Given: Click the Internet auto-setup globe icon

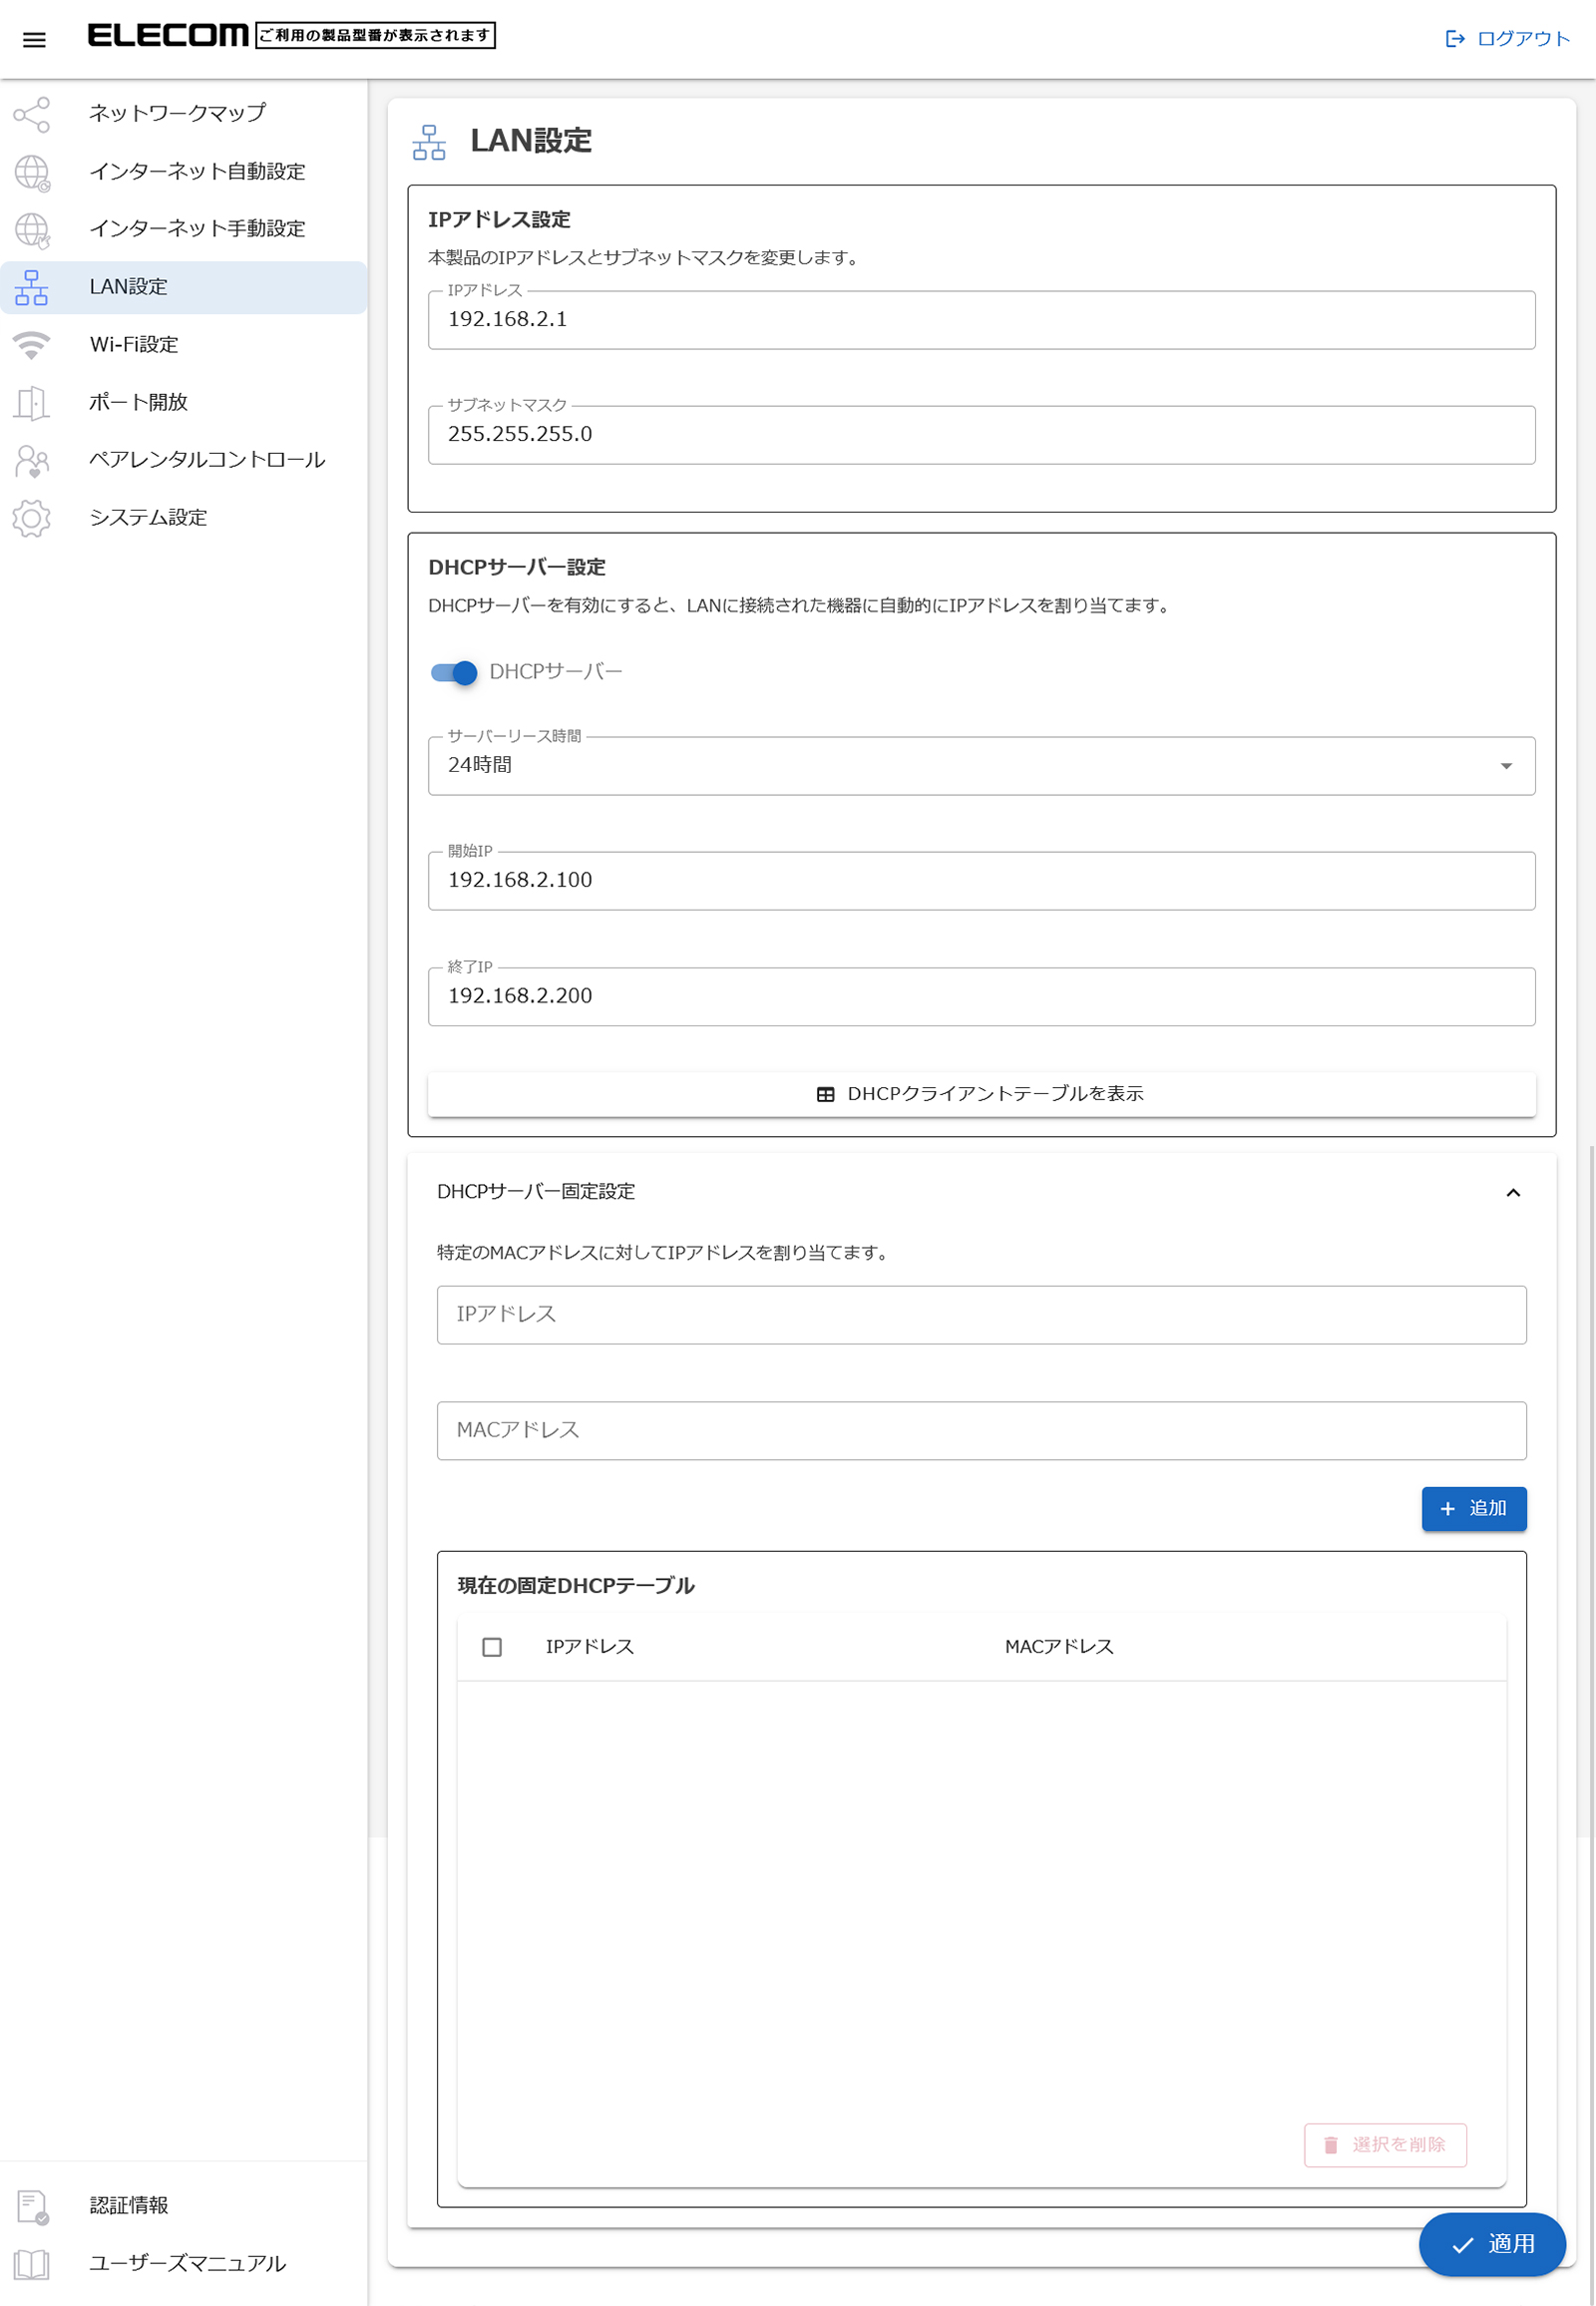Looking at the screenshot, I should (x=32, y=172).
